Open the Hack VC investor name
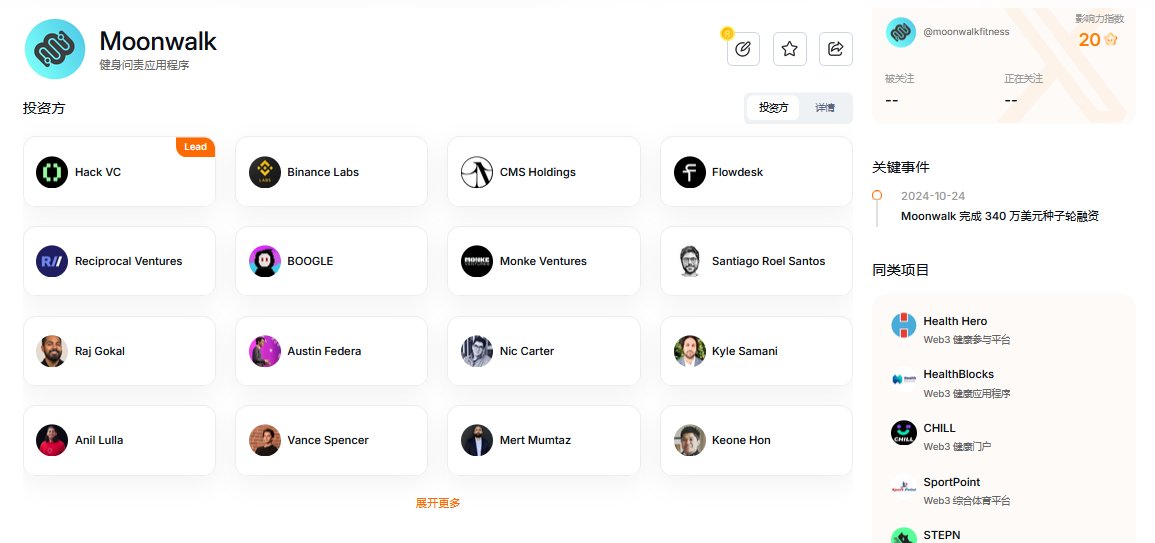 pyautogui.click(x=98, y=172)
